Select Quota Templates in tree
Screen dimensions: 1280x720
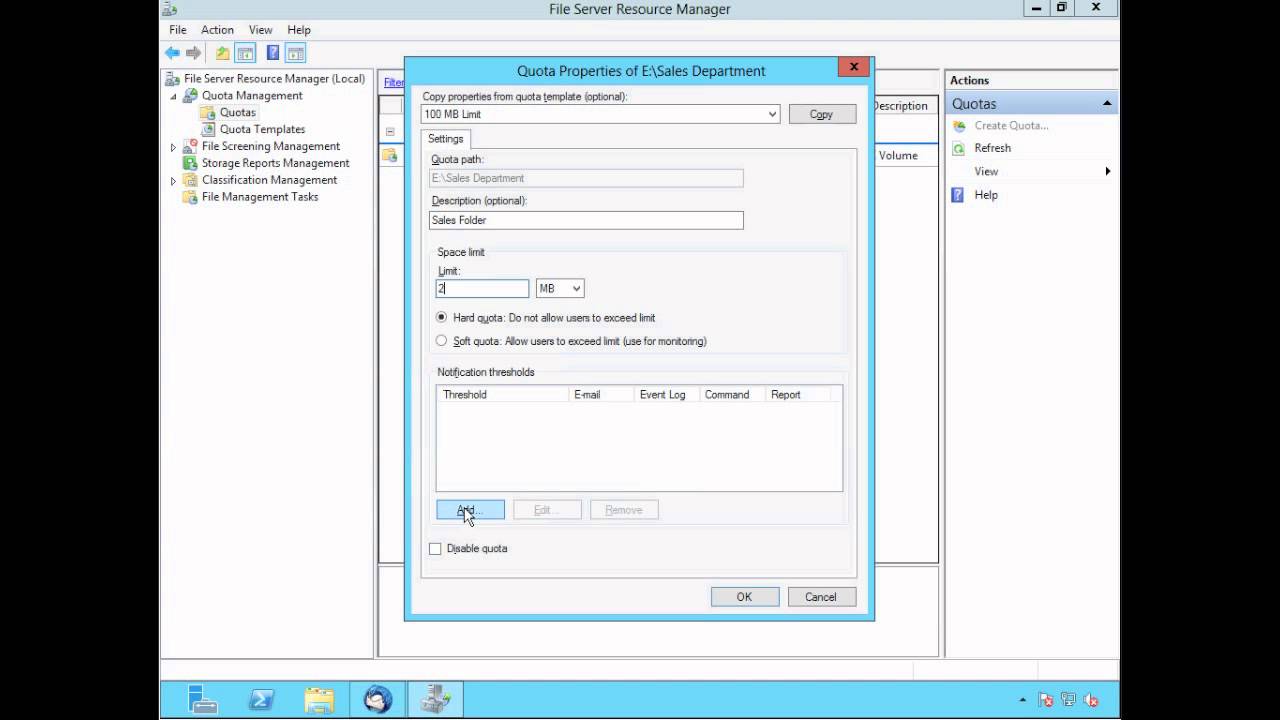pyautogui.click(x=262, y=129)
